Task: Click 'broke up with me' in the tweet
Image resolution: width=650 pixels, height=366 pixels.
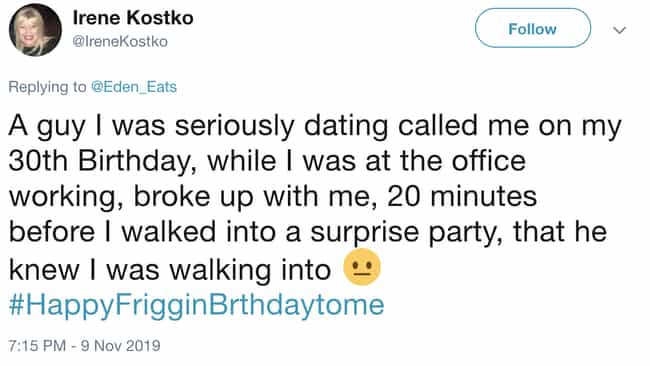Action: [252, 196]
